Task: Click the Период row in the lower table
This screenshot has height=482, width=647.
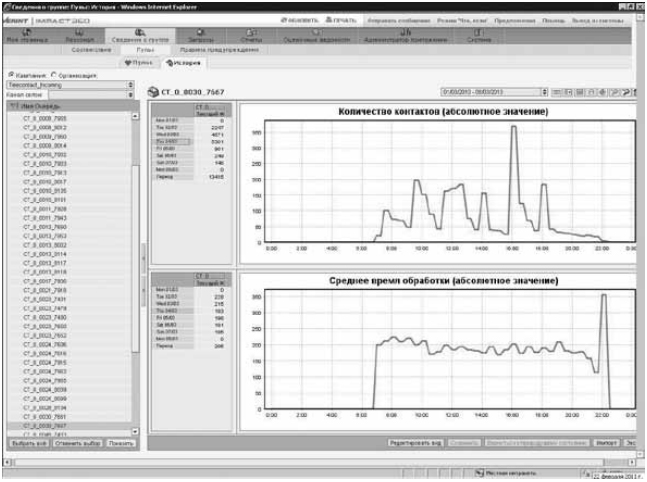Action: [189, 346]
